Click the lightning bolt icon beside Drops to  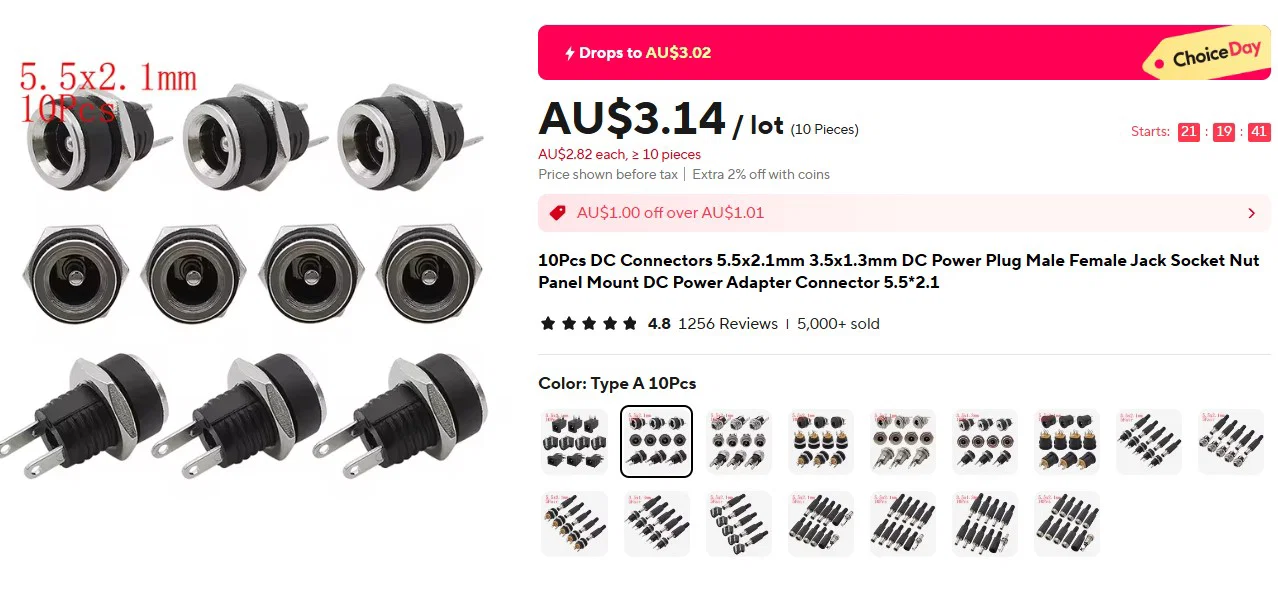click(x=569, y=53)
